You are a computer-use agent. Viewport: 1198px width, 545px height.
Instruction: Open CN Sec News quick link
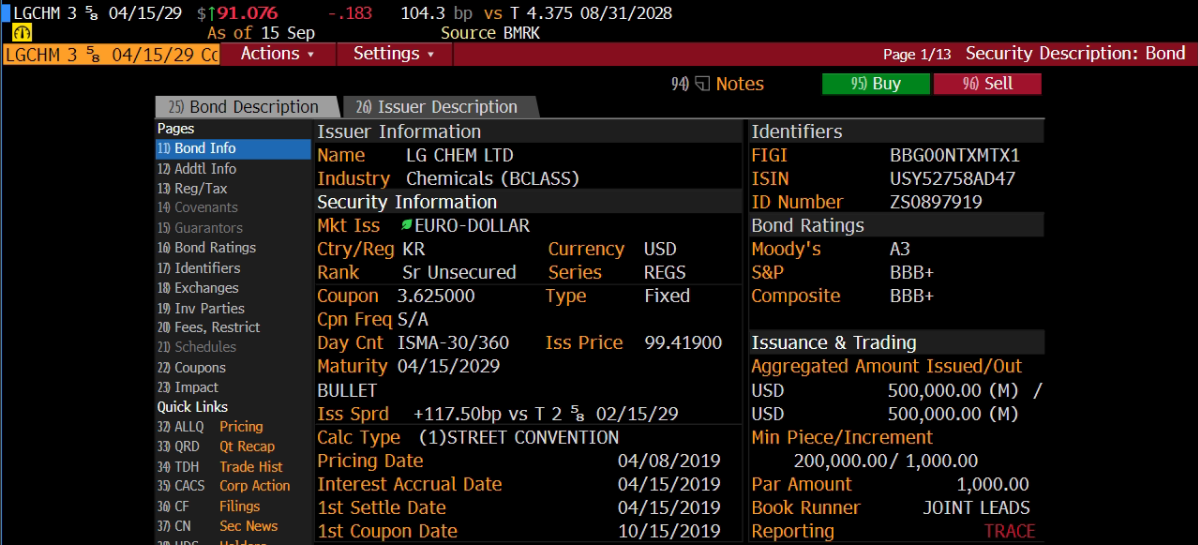[x=218, y=526]
